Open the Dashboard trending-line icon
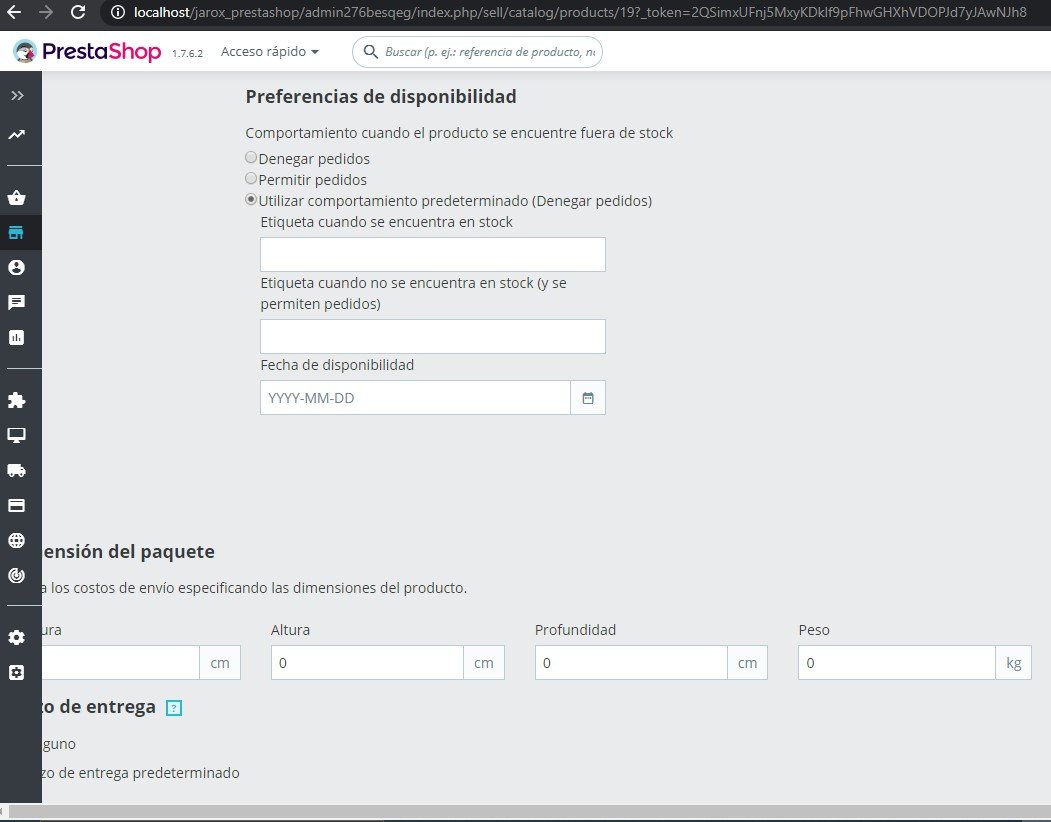Screen dimensions: 1051x822 tap(17, 134)
